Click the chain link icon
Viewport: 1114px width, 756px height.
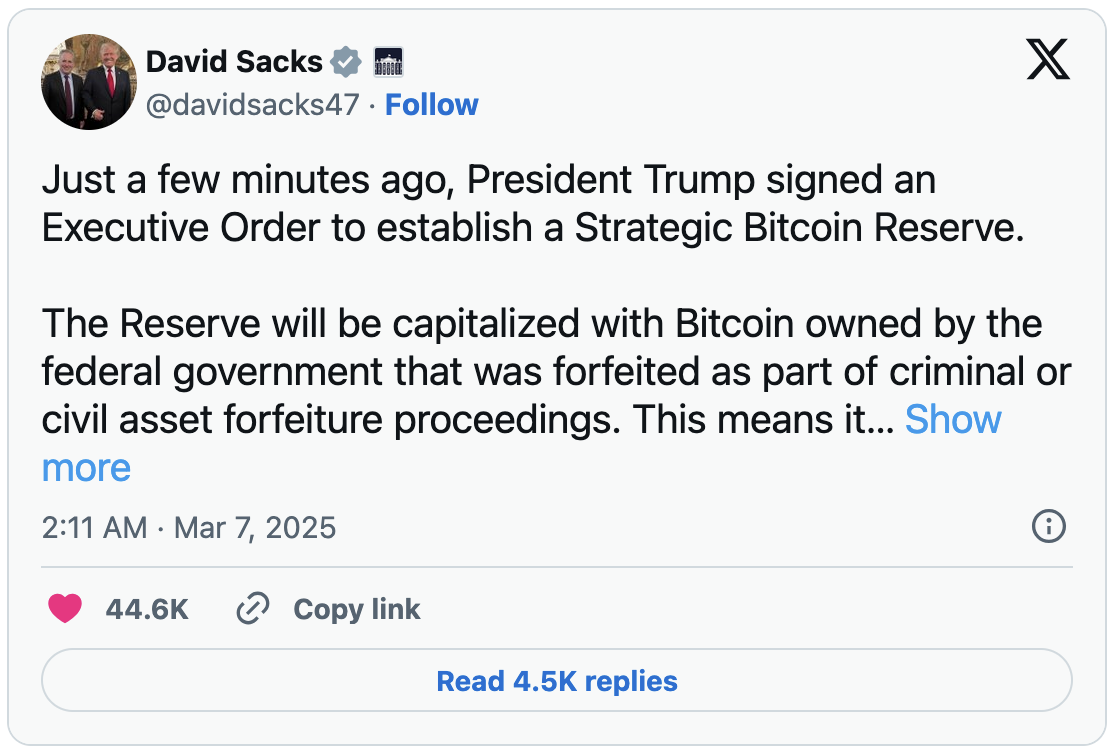(x=252, y=609)
